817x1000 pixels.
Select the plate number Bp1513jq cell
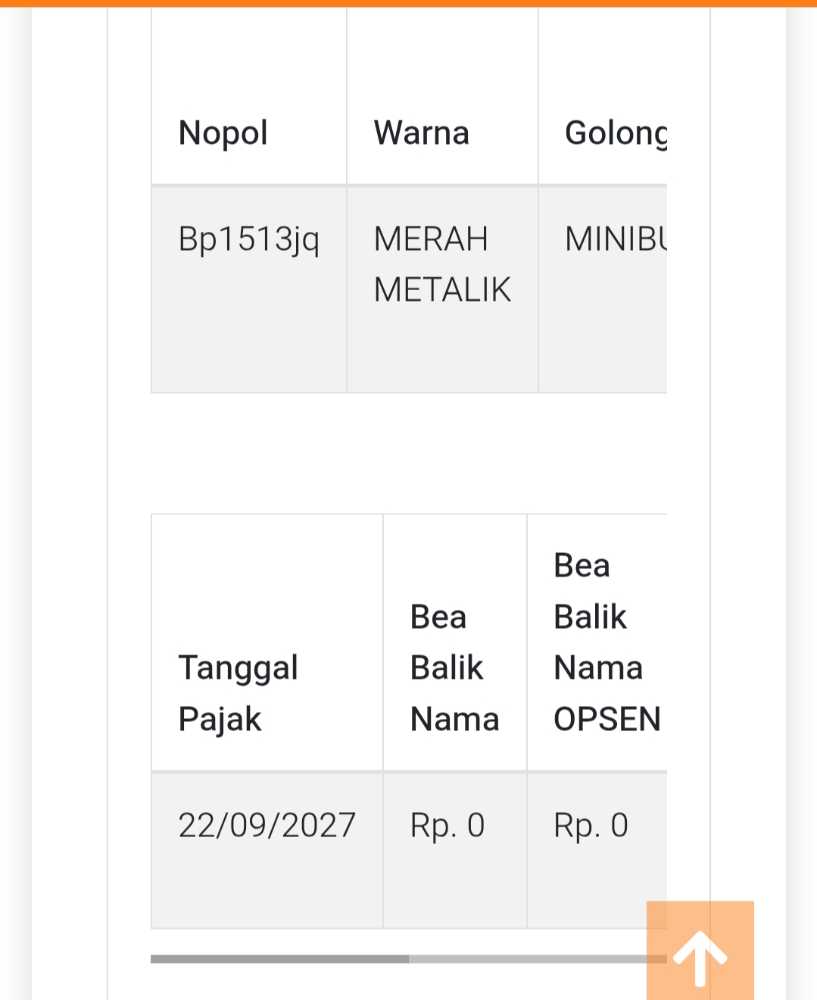[x=249, y=240]
